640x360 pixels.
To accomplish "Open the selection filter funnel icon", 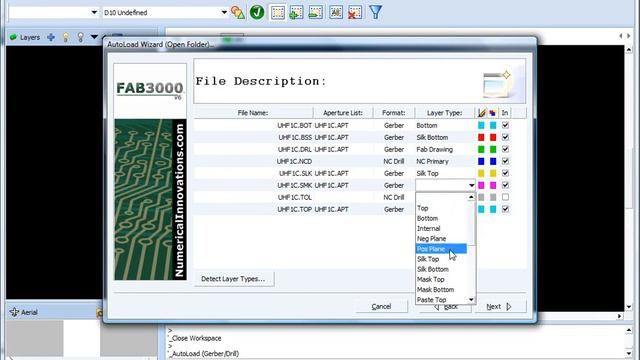I will coord(376,12).
